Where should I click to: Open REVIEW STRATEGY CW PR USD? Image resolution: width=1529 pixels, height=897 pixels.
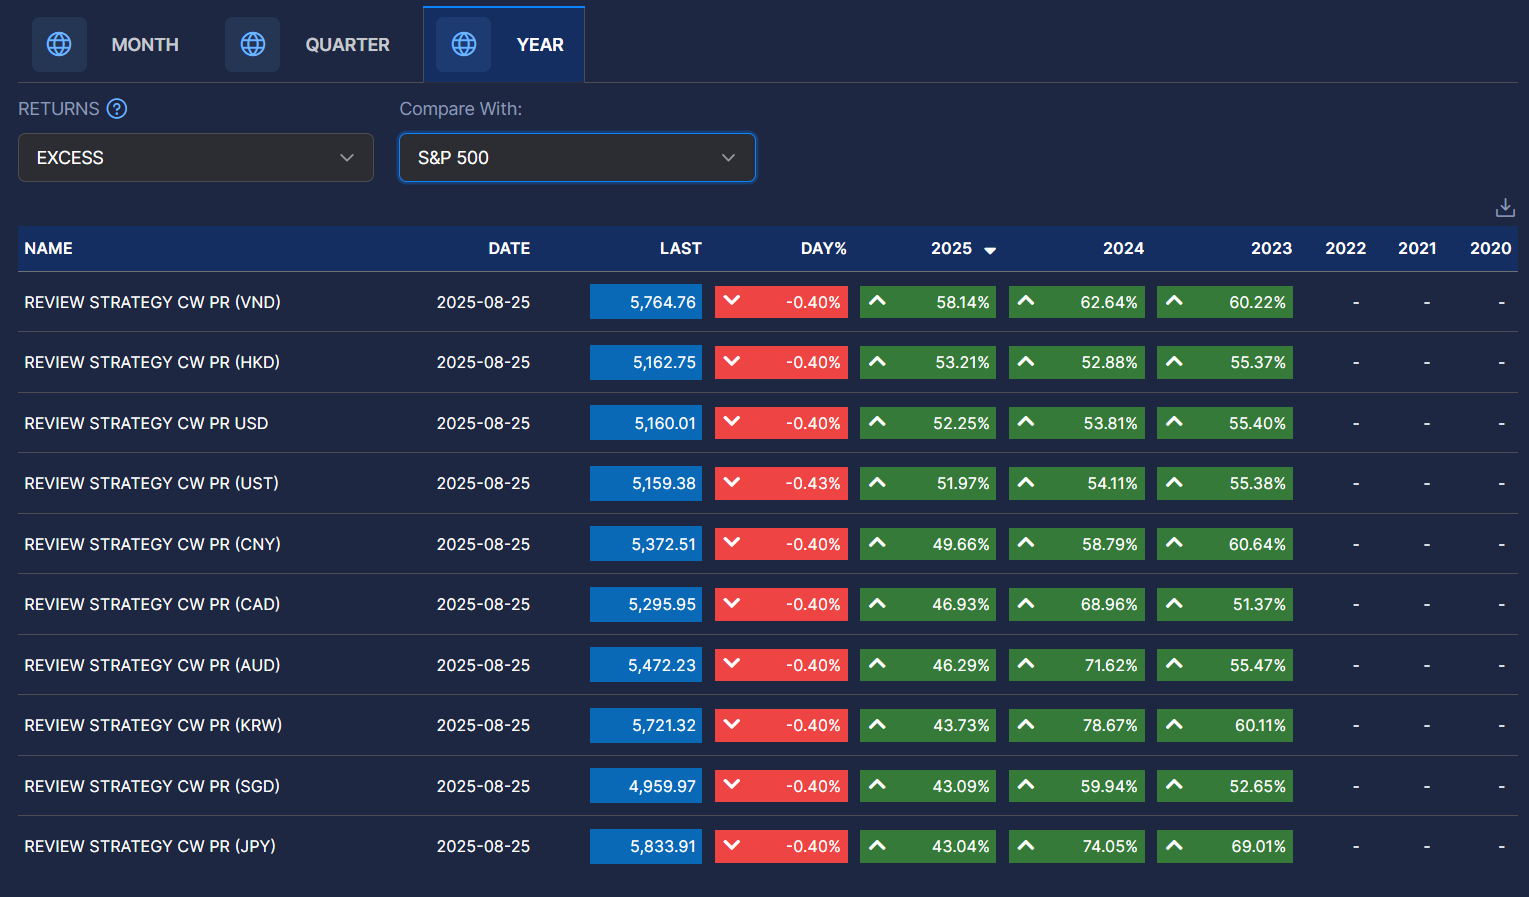coord(146,423)
